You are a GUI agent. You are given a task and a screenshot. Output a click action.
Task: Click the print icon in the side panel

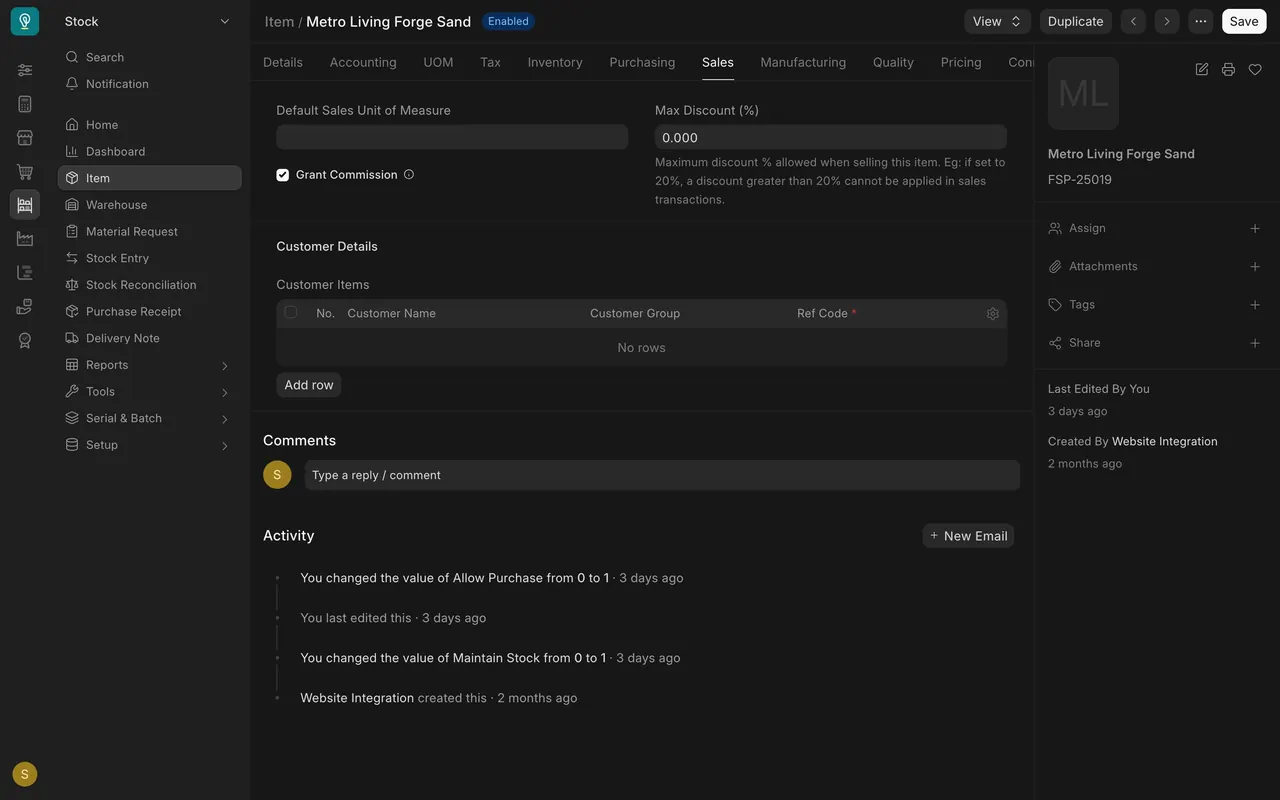[1228, 69]
